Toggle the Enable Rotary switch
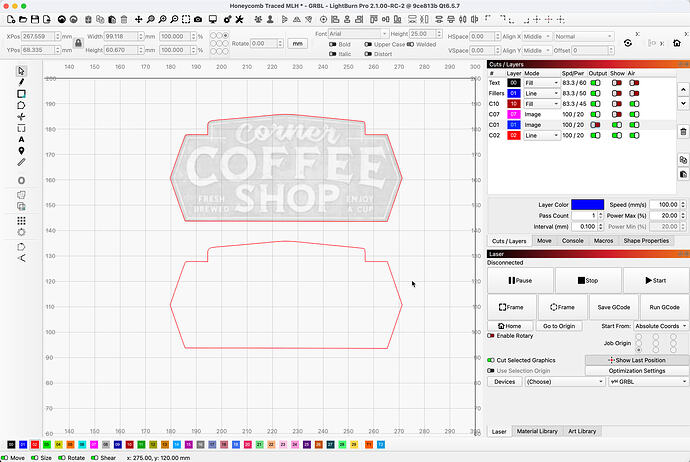Viewport: 690px width, 462px height. [x=492, y=337]
